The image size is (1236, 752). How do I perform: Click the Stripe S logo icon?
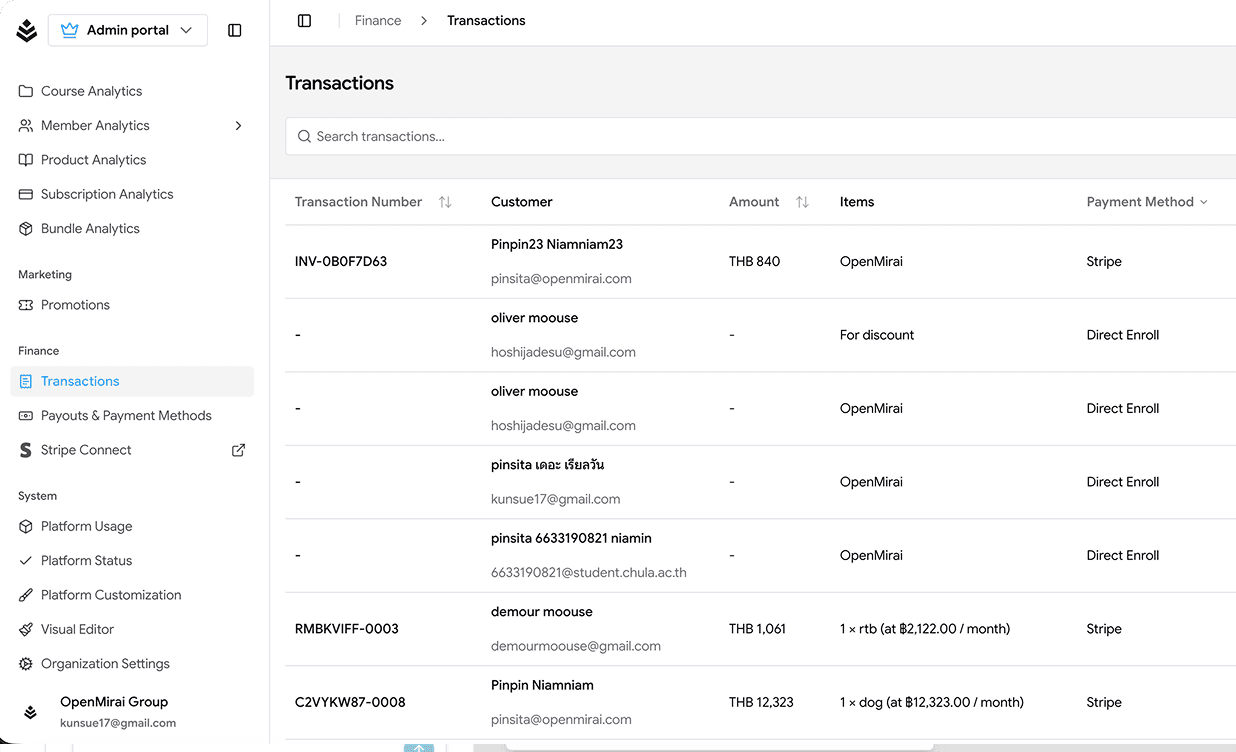tap(26, 450)
